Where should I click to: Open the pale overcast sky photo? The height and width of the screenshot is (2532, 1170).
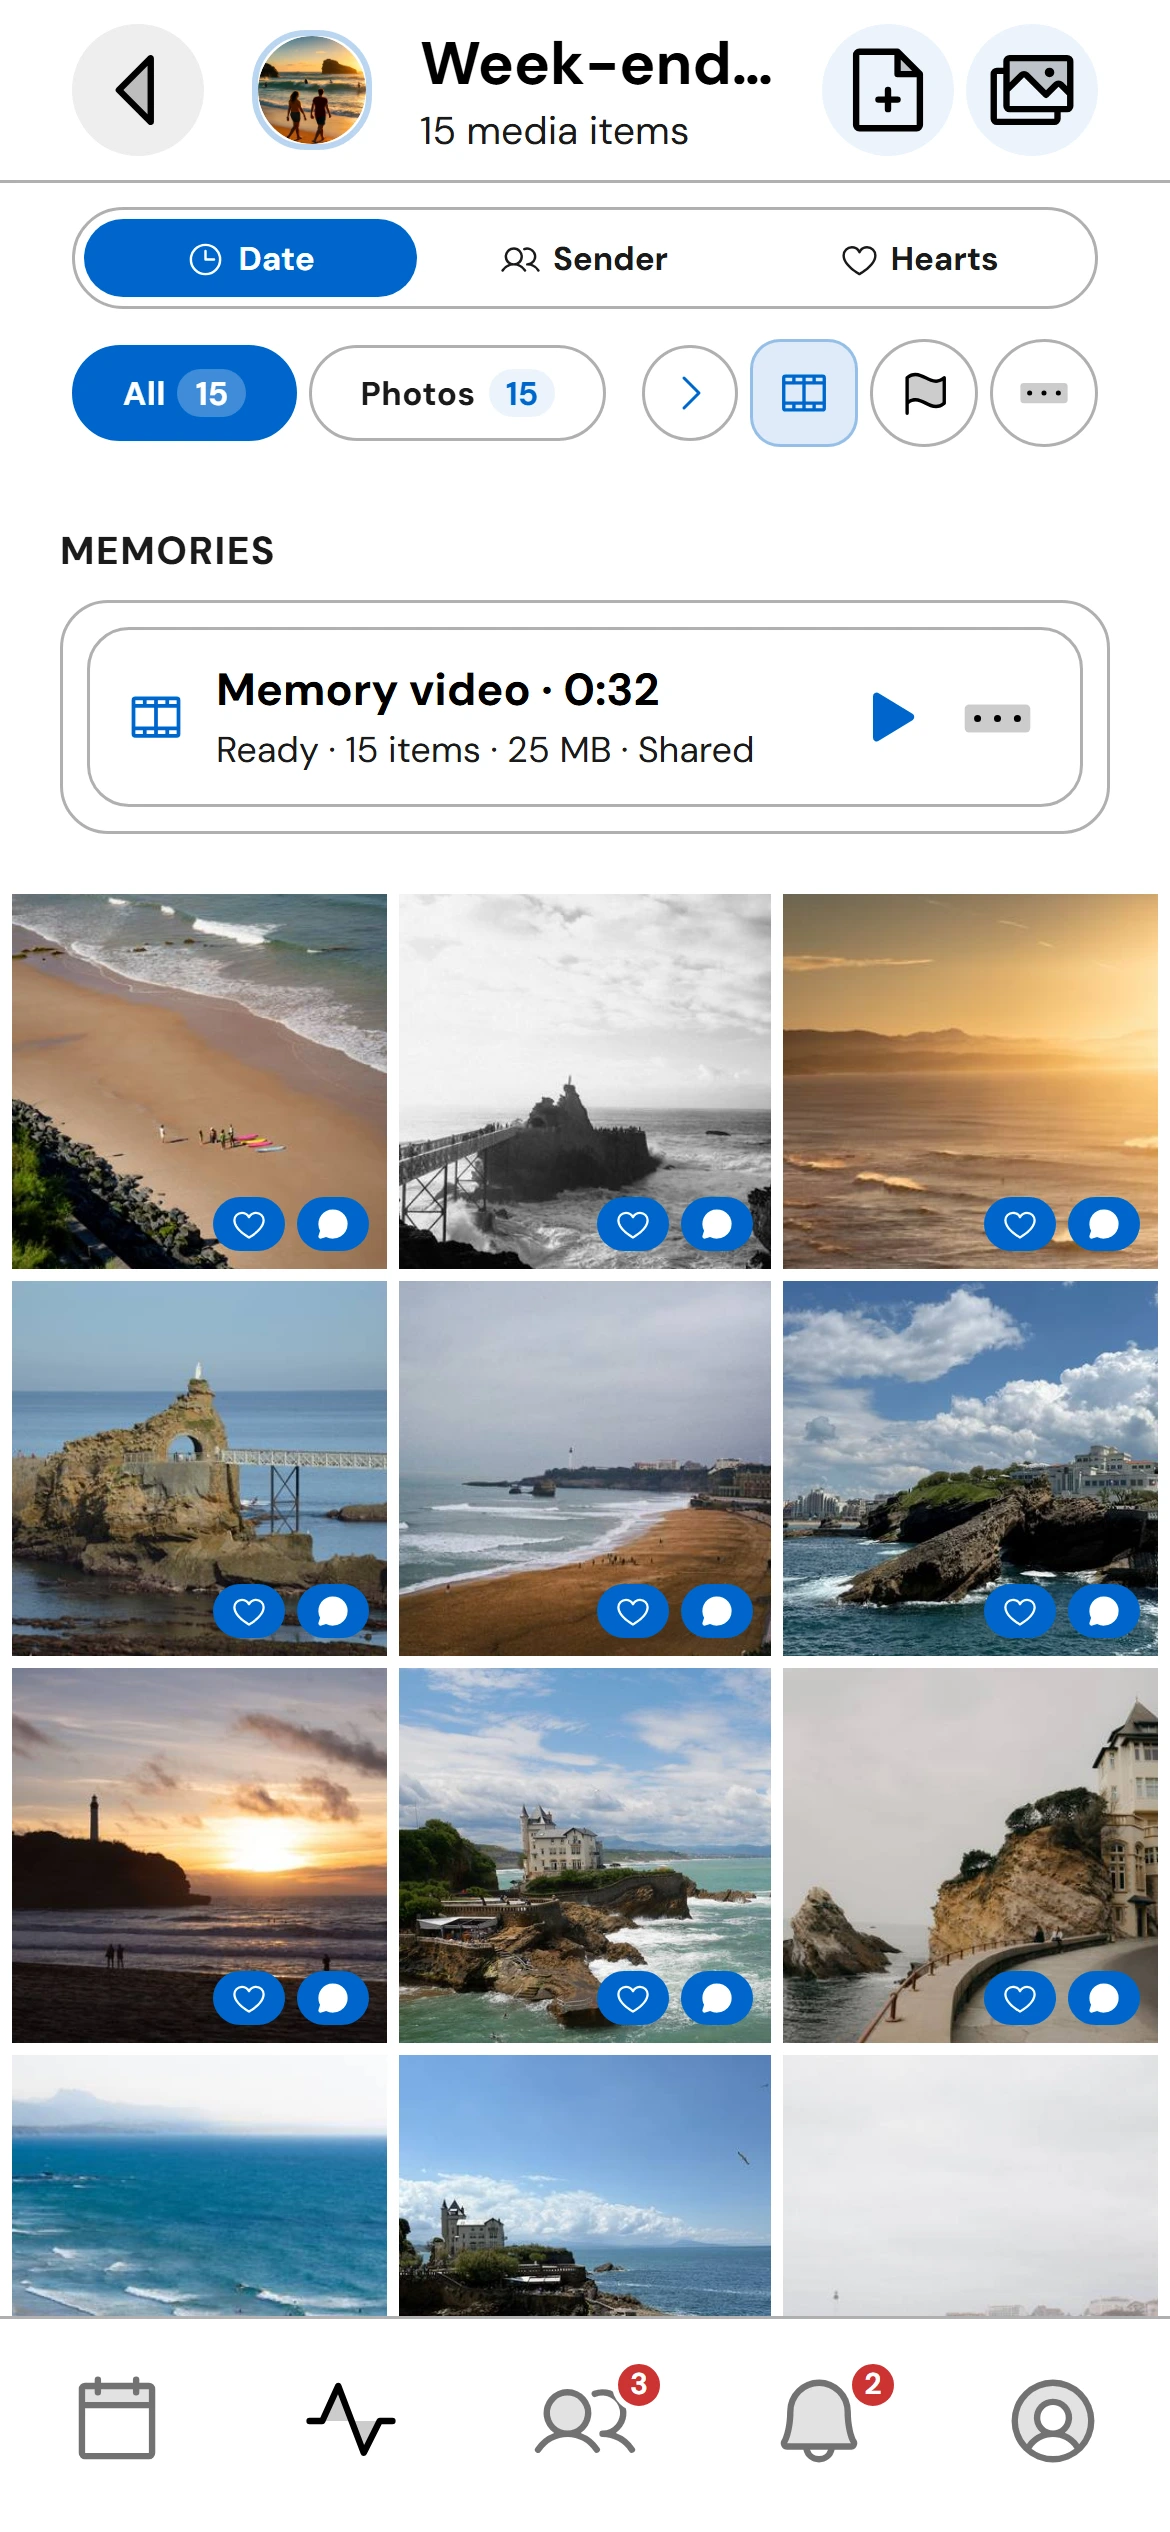tap(970, 2185)
